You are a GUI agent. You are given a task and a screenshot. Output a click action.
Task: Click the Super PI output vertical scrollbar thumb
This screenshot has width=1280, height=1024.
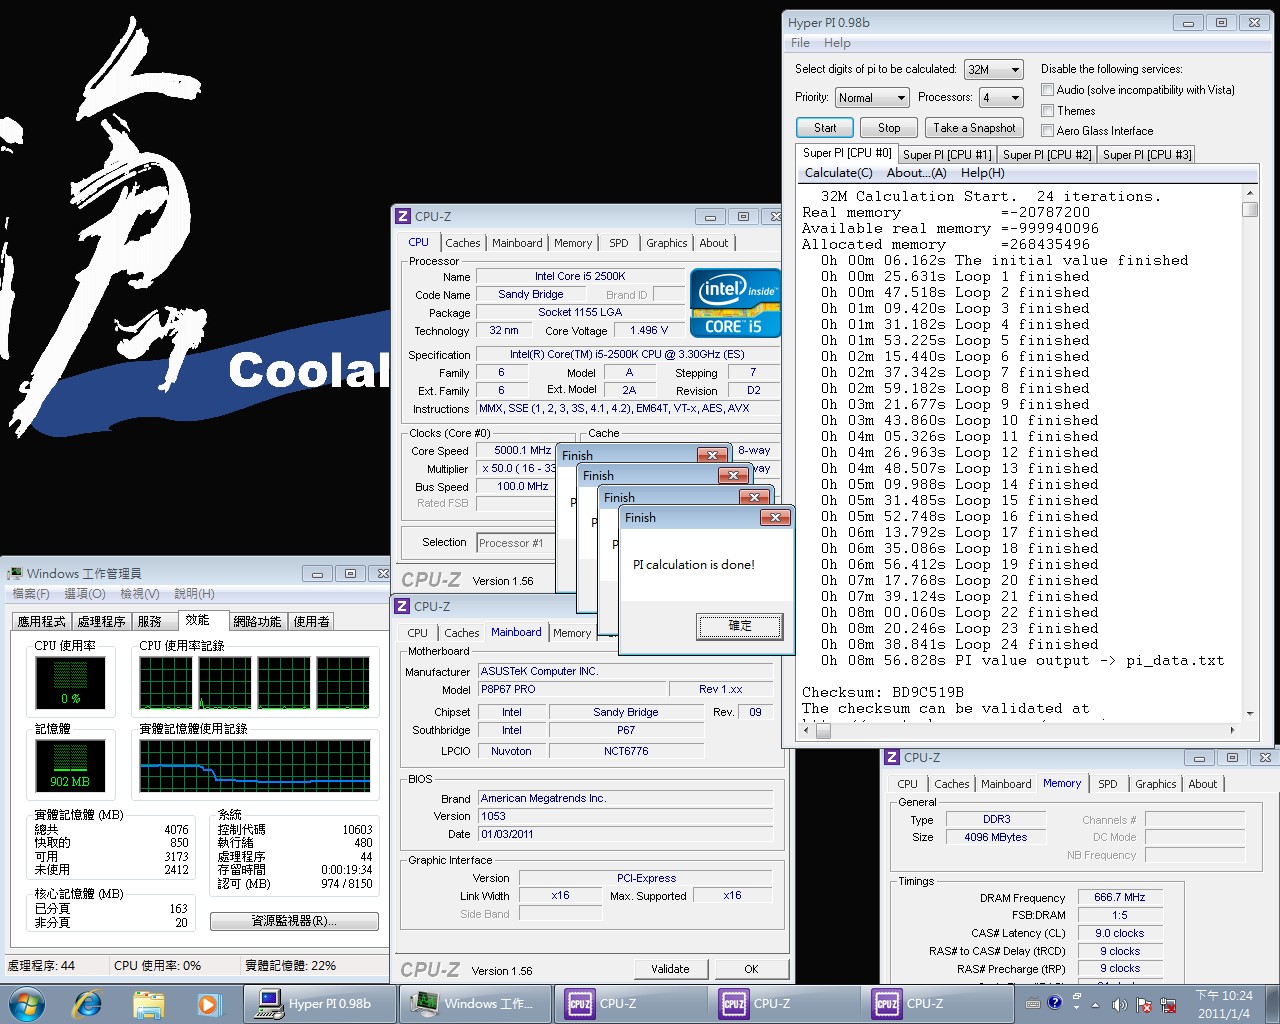point(1250,209)
